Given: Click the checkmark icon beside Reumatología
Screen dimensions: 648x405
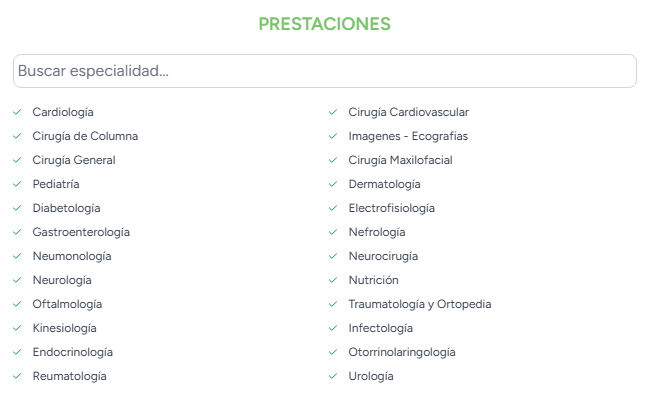Looking at the screenshot, I should click(x=17, y=376).
